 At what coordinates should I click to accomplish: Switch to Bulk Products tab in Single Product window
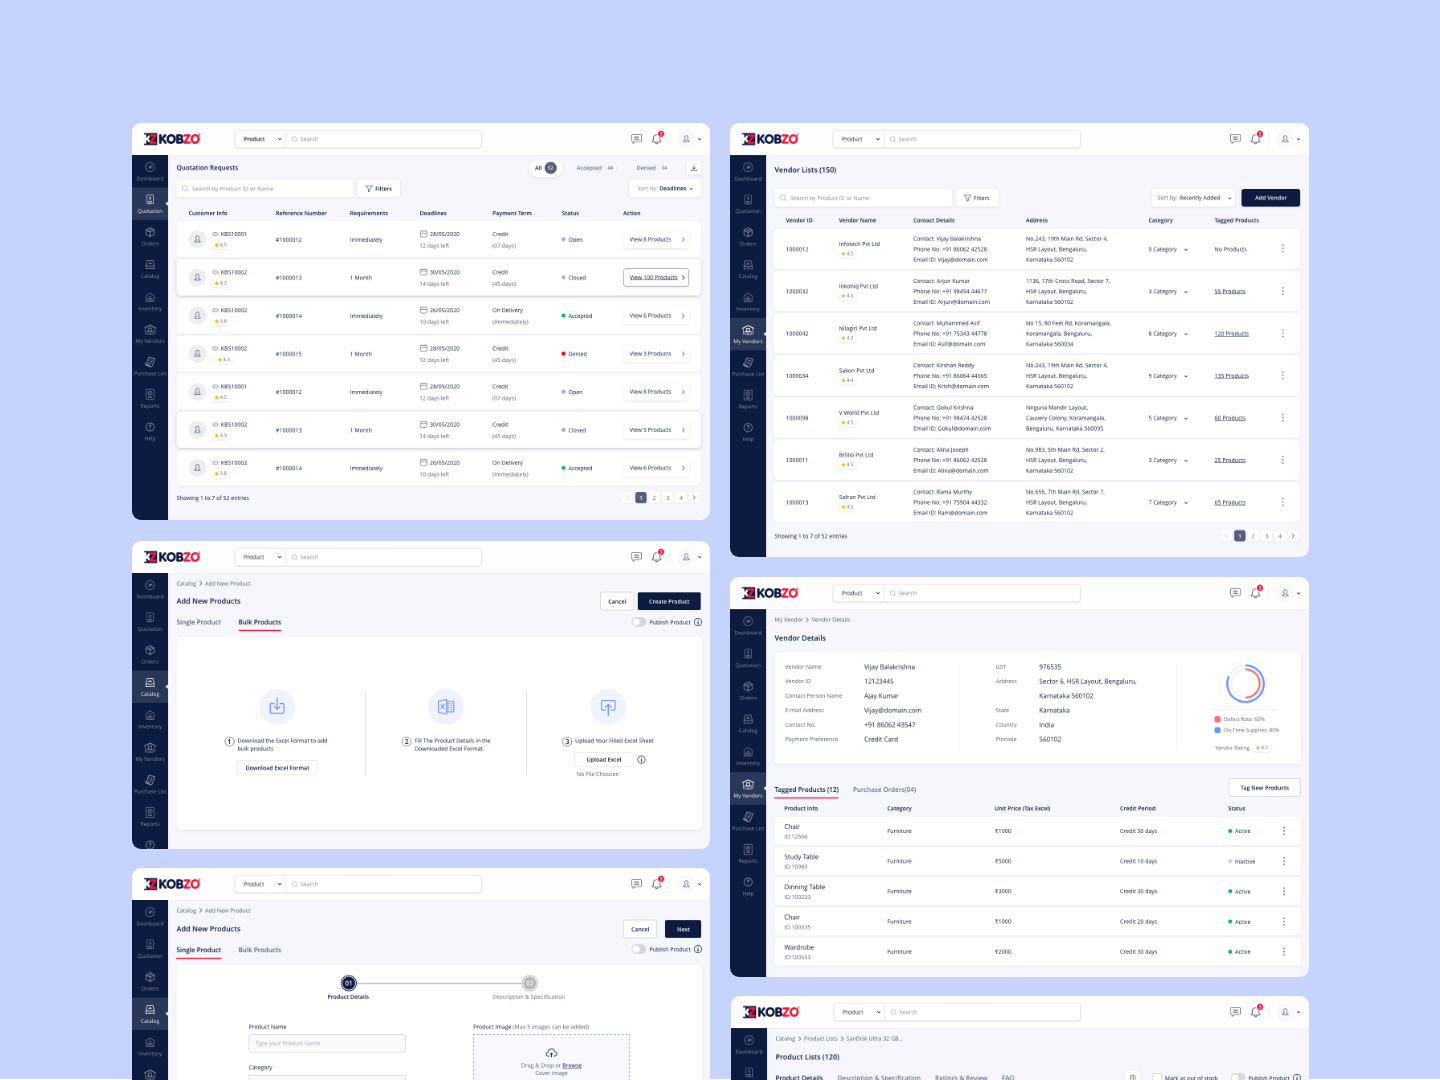point(260,950)
